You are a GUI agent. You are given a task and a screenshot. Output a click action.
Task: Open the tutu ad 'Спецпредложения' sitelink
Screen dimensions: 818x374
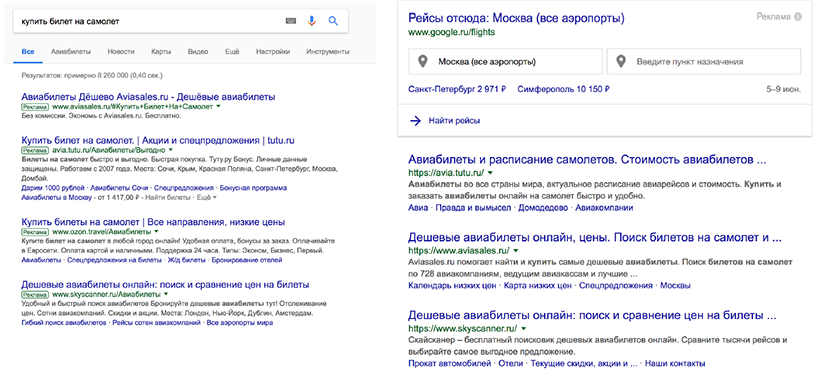(184, 188)
